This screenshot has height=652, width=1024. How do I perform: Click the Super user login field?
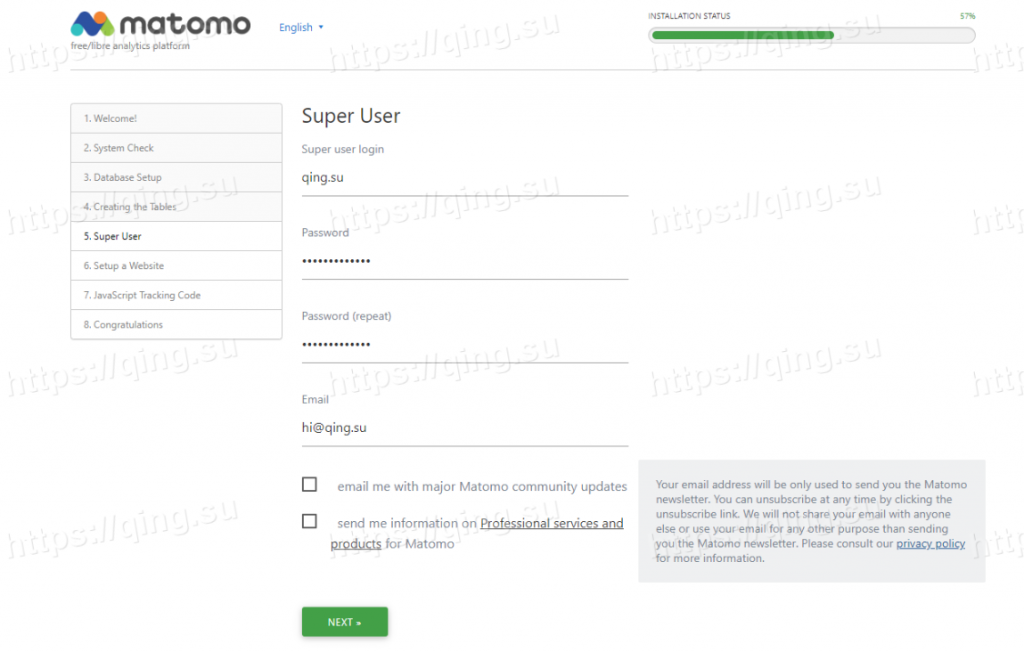pos(464,178)
